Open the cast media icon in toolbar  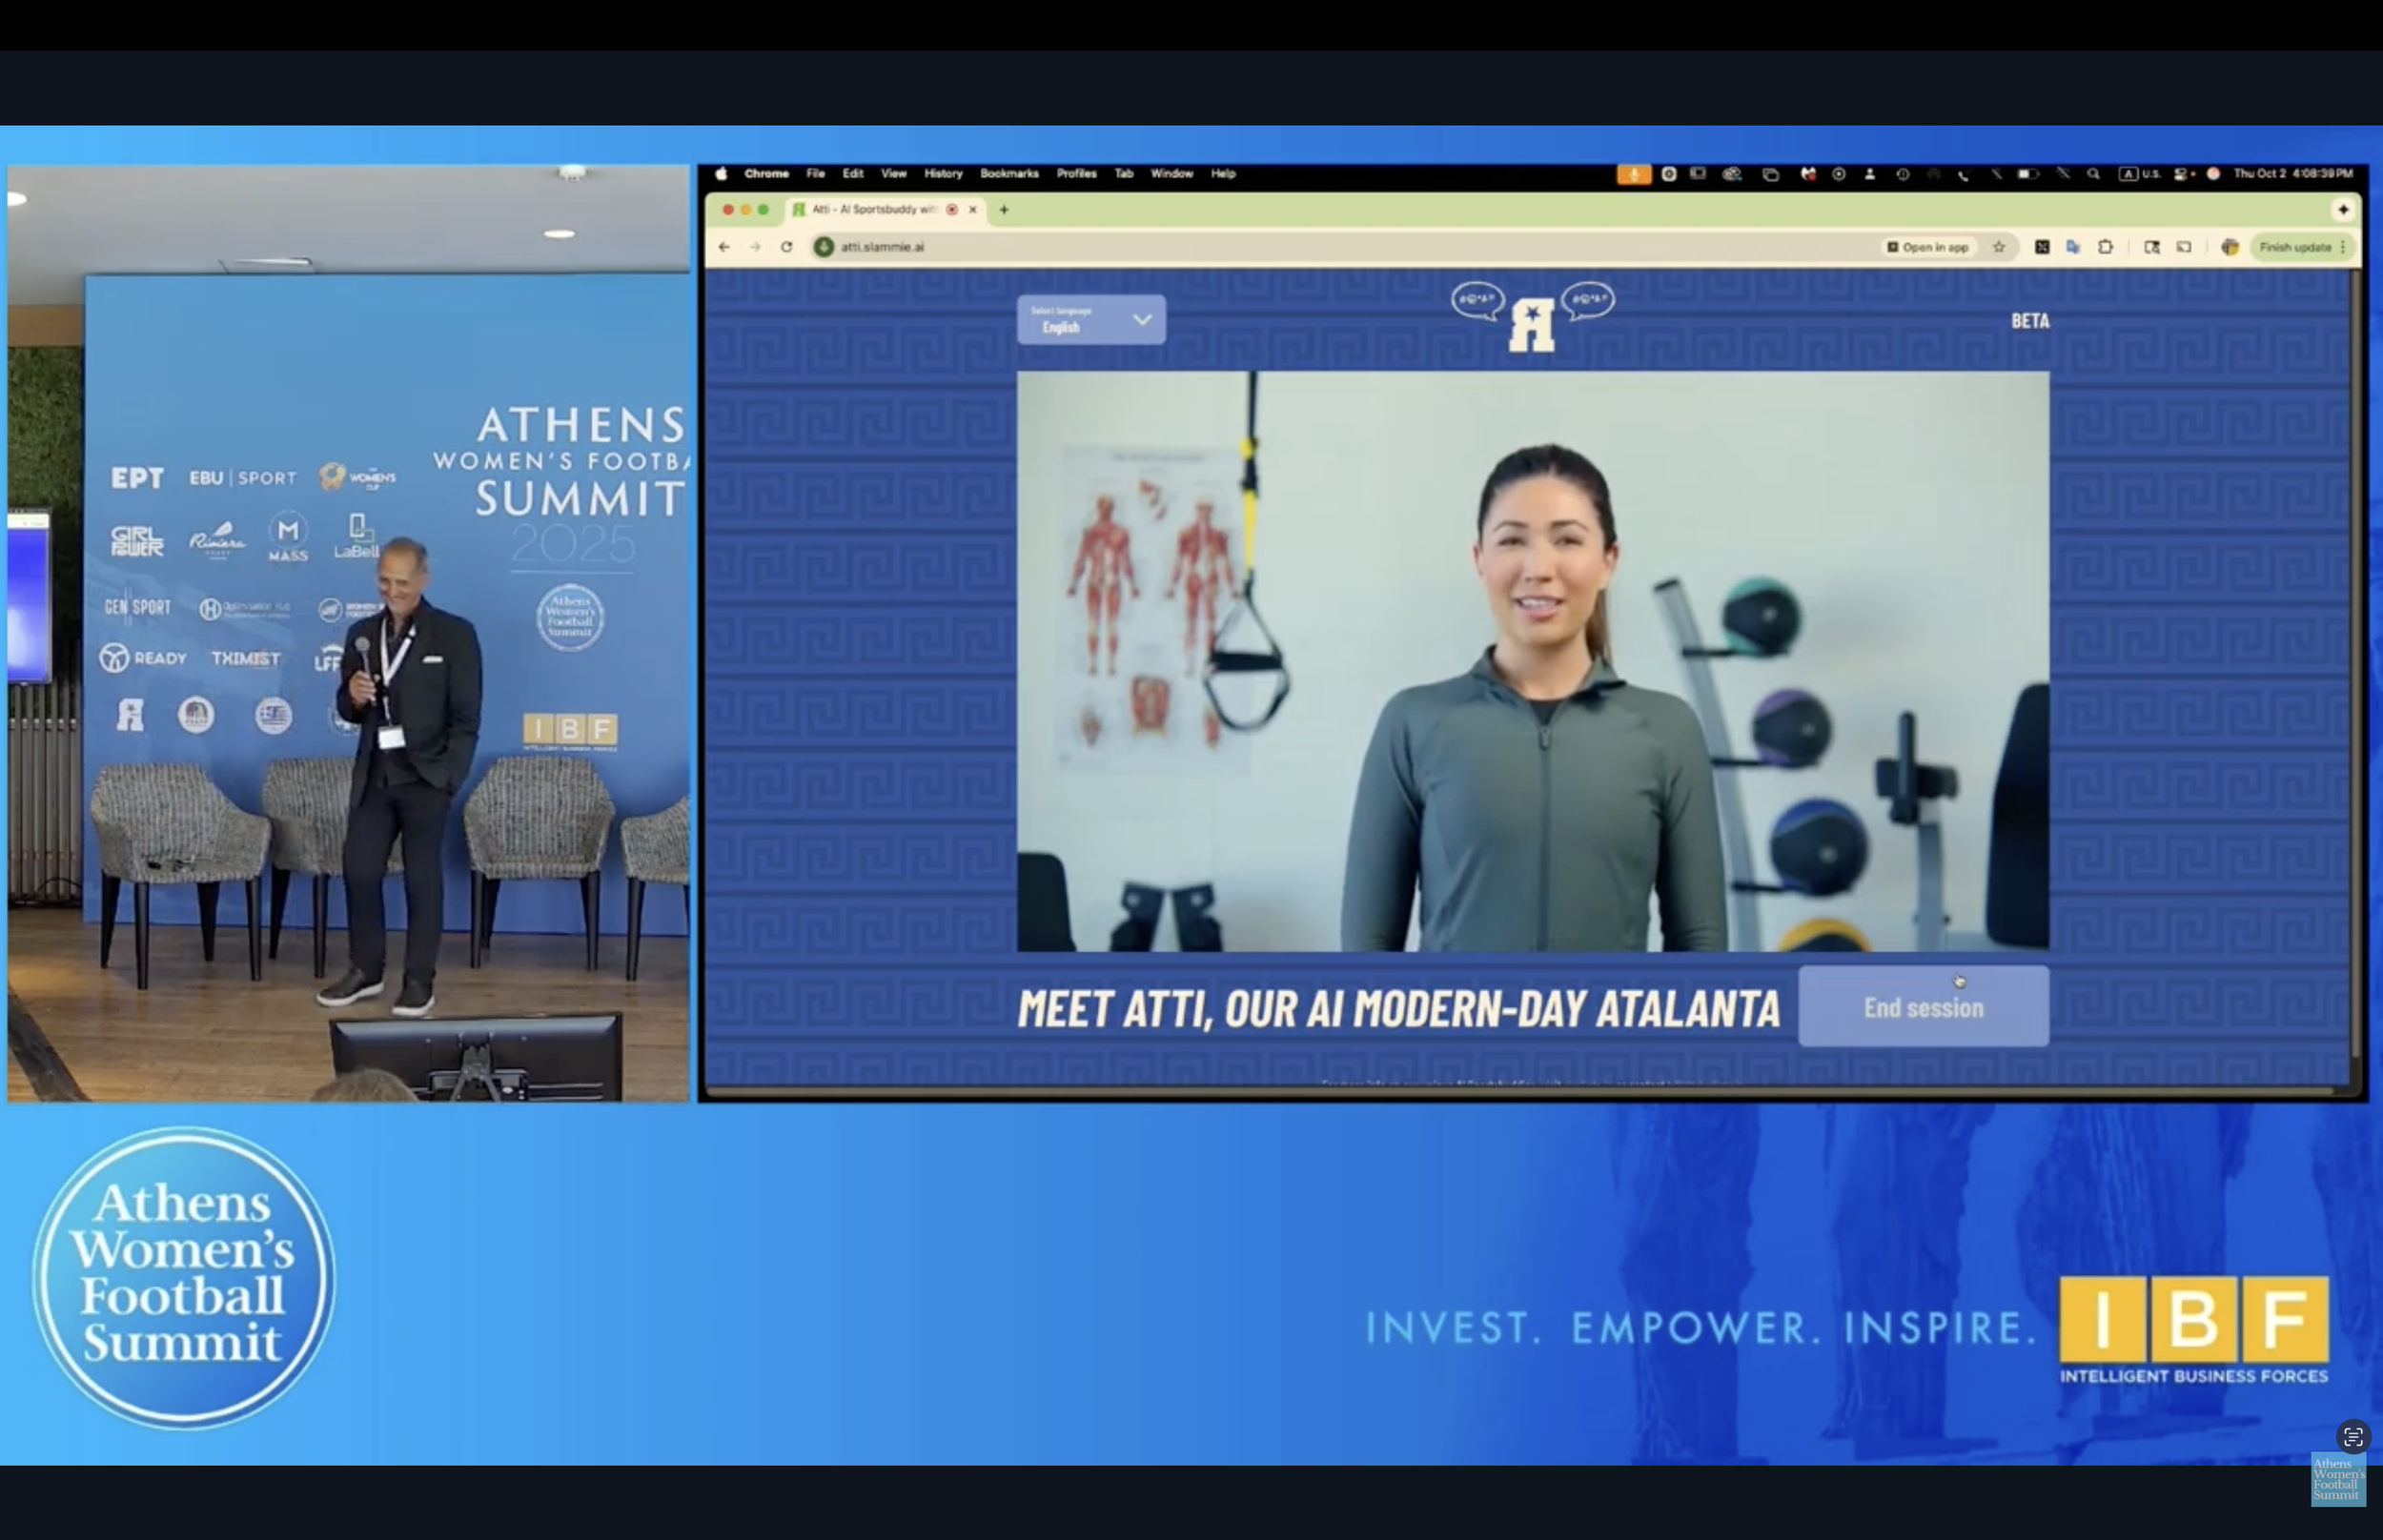(x=2184, y=247)
